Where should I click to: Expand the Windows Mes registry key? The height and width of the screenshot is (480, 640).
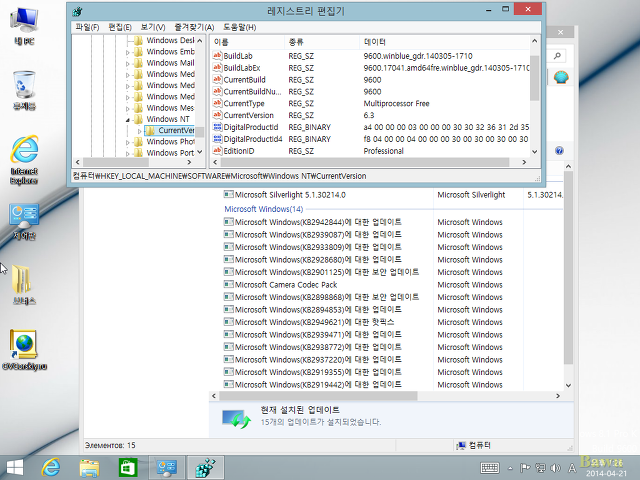[x=128, y=109]
